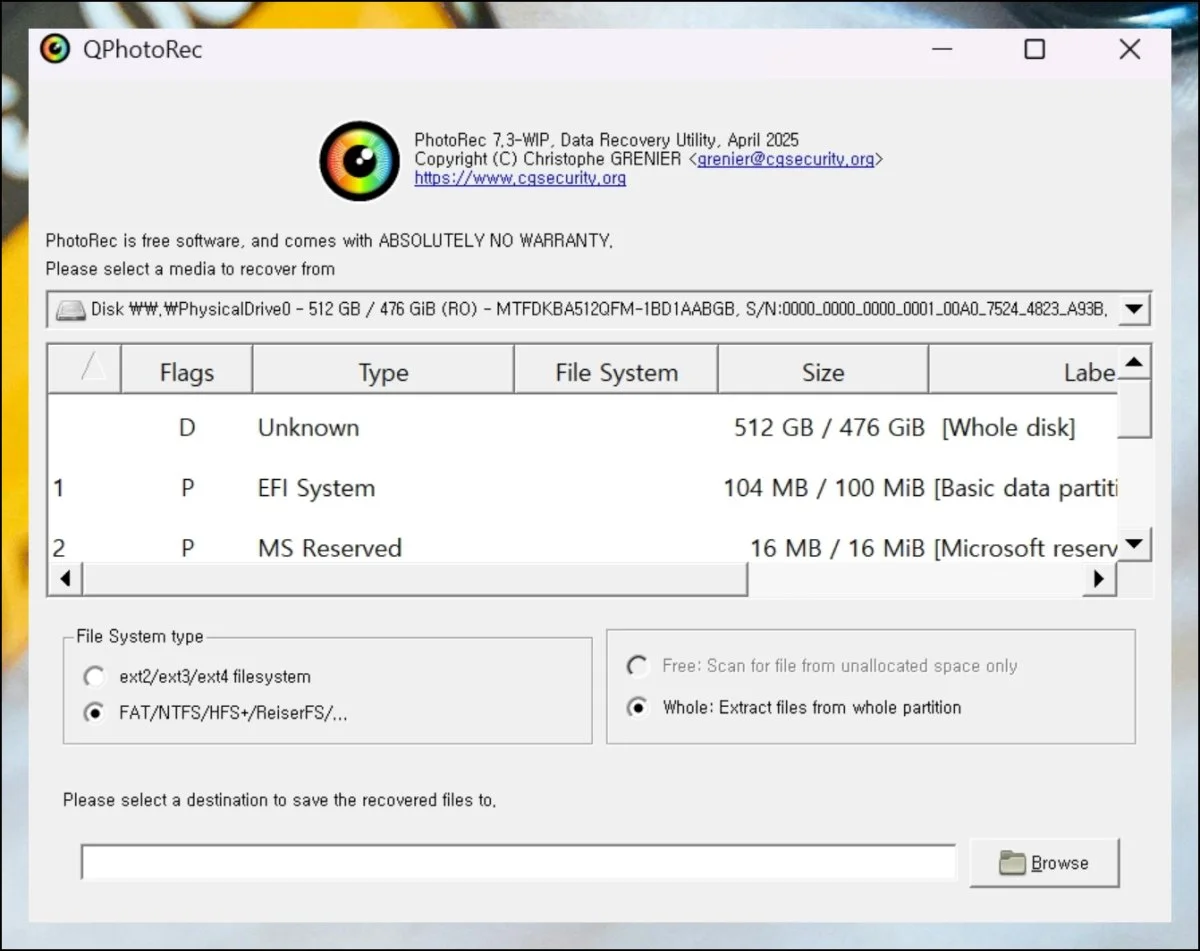Screen dimensions: 1200x951
Task: Select FAT/NTFS/HFS+/ReiserFS option
Action: point(94,714)
